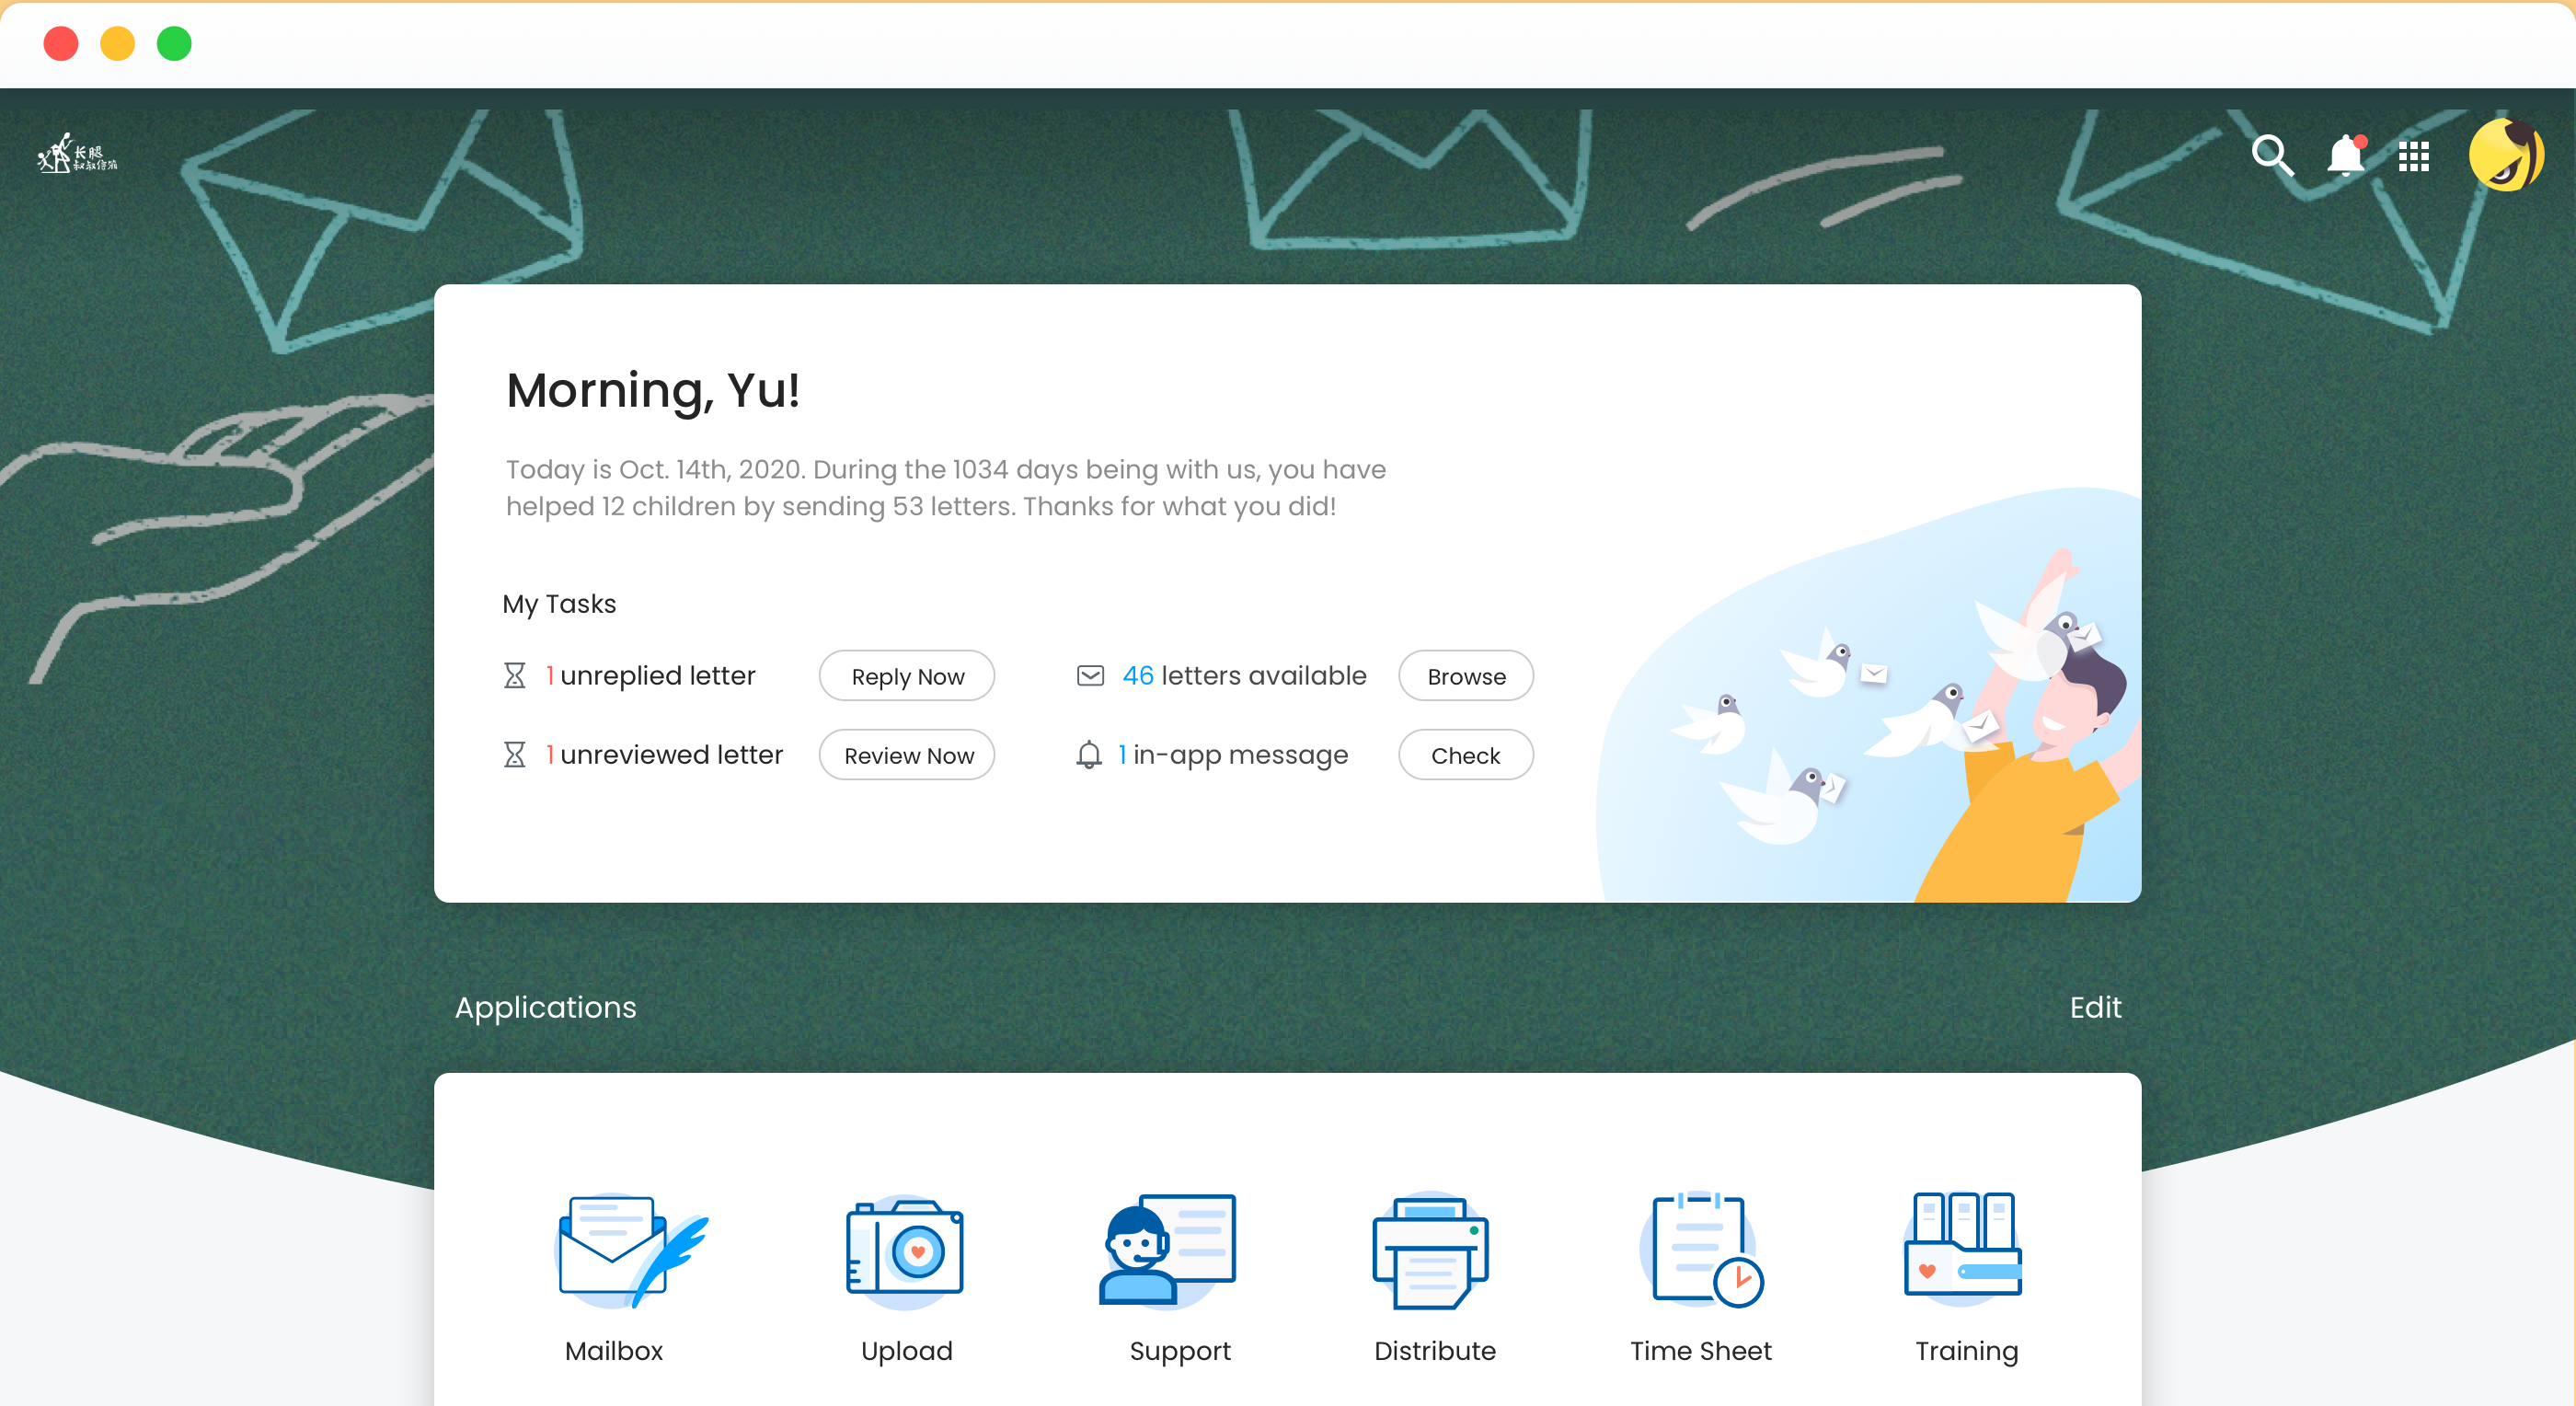Open the Upload camera application icon
The image size is (2576, 1406).
(x=905, y=1250)
